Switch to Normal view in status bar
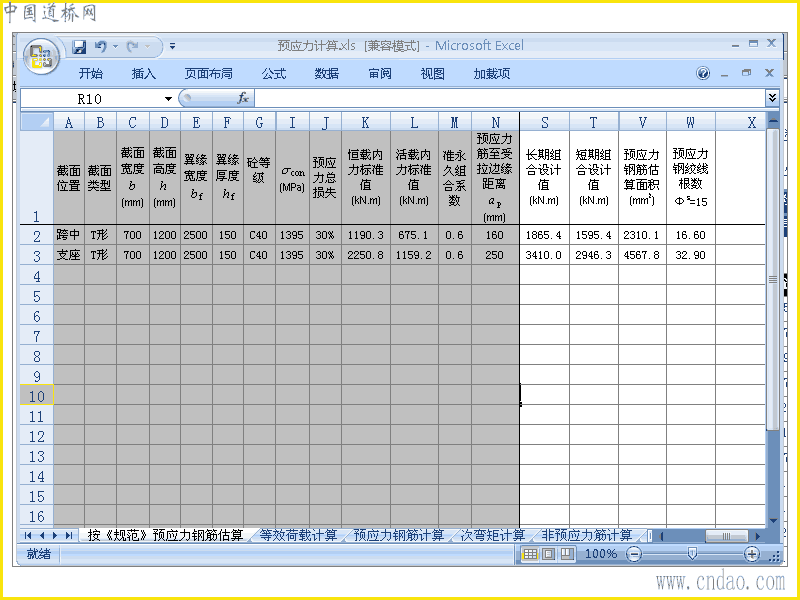Viewport: 800px width, 600px height. 530,554
